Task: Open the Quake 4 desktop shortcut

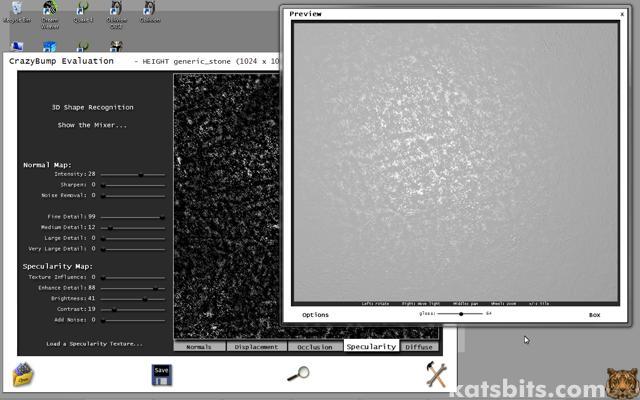Action: [x=83, y=12]
